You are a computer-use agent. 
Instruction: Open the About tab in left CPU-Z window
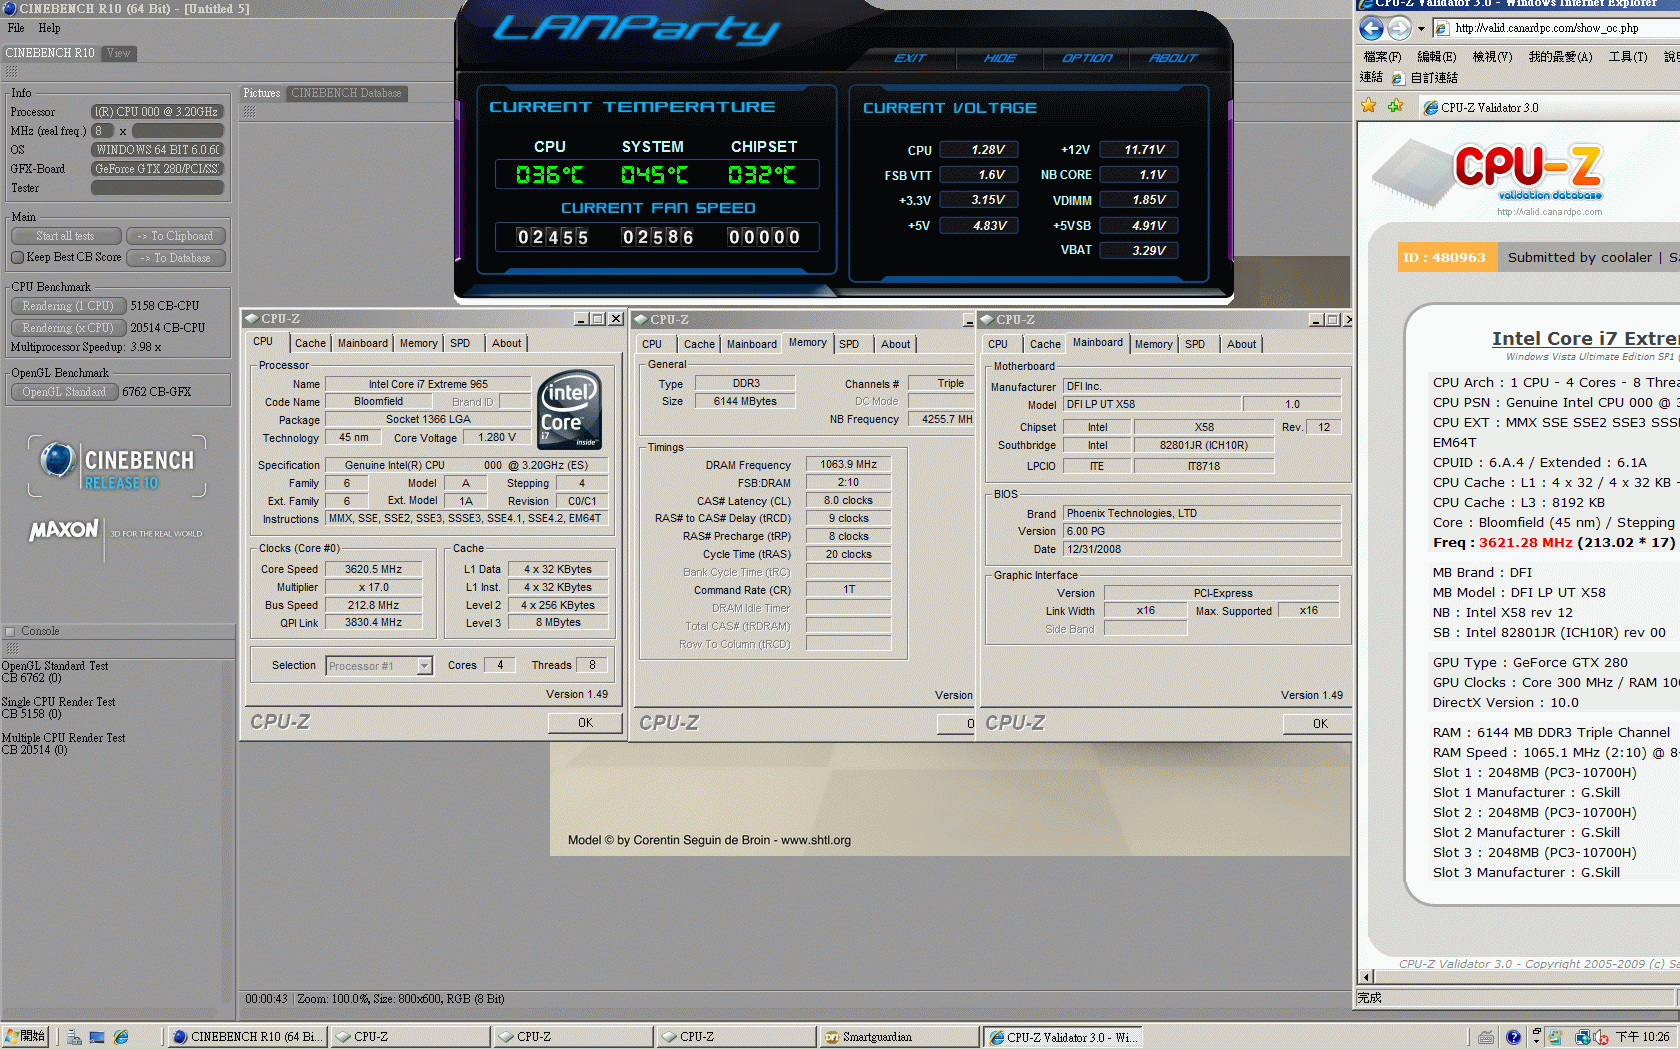506,343
